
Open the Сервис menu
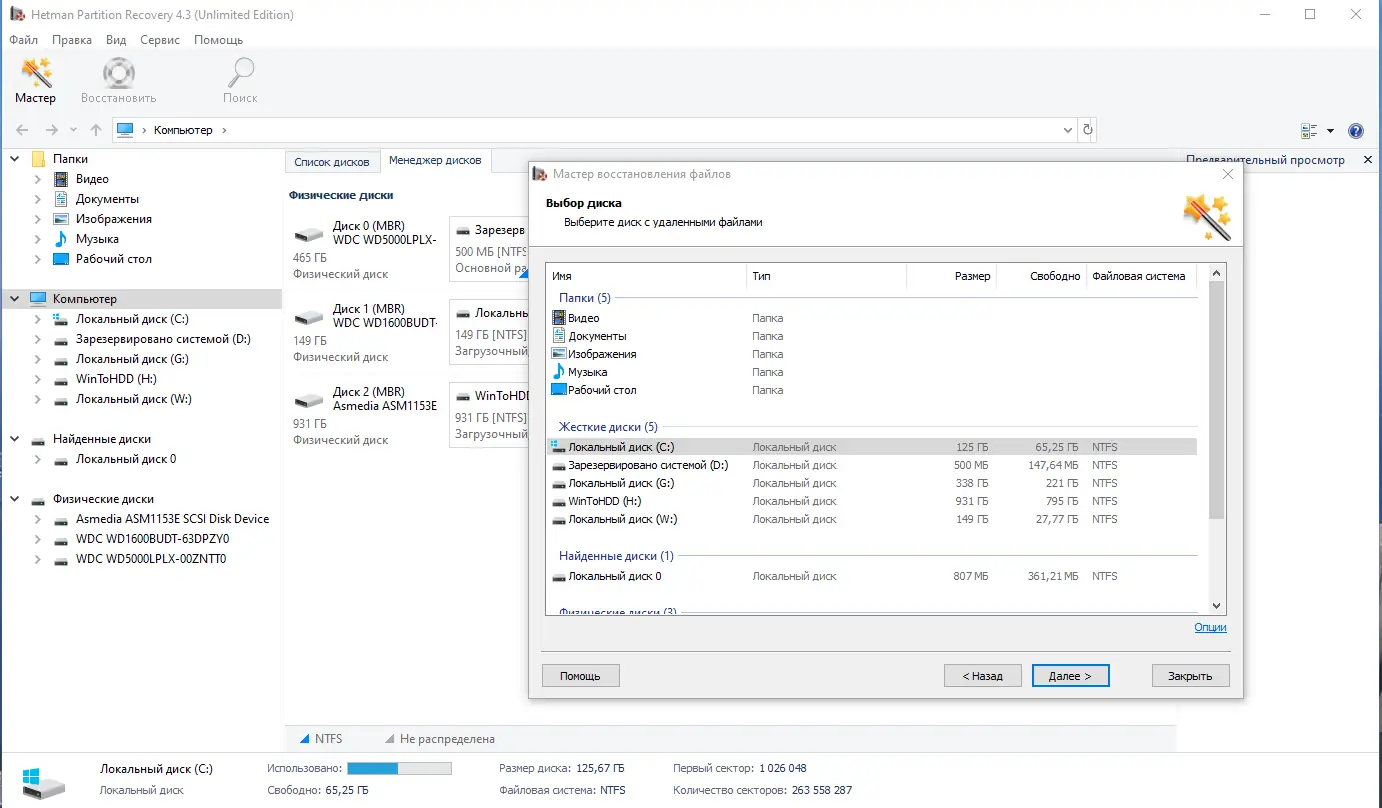160,40
